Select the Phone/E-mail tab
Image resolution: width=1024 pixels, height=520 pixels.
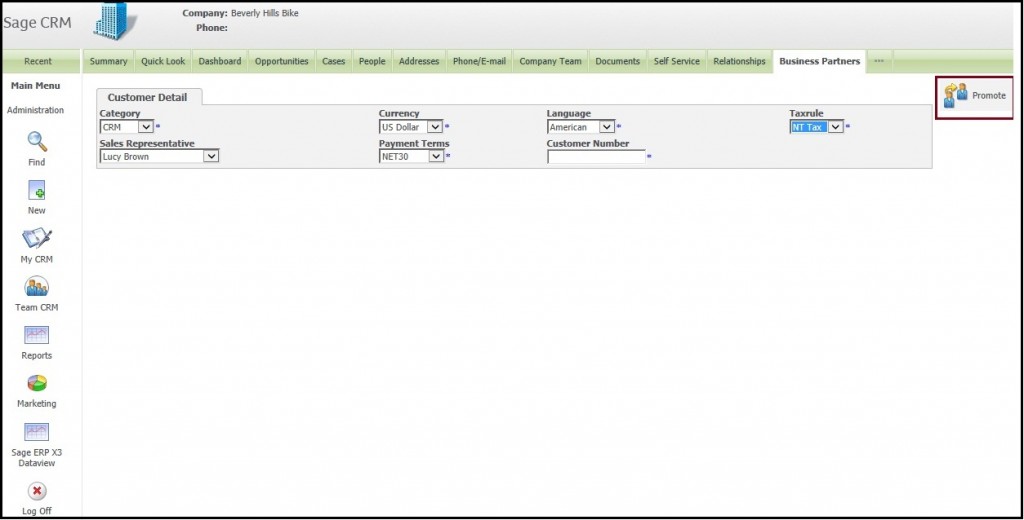[x=479, y=61]
